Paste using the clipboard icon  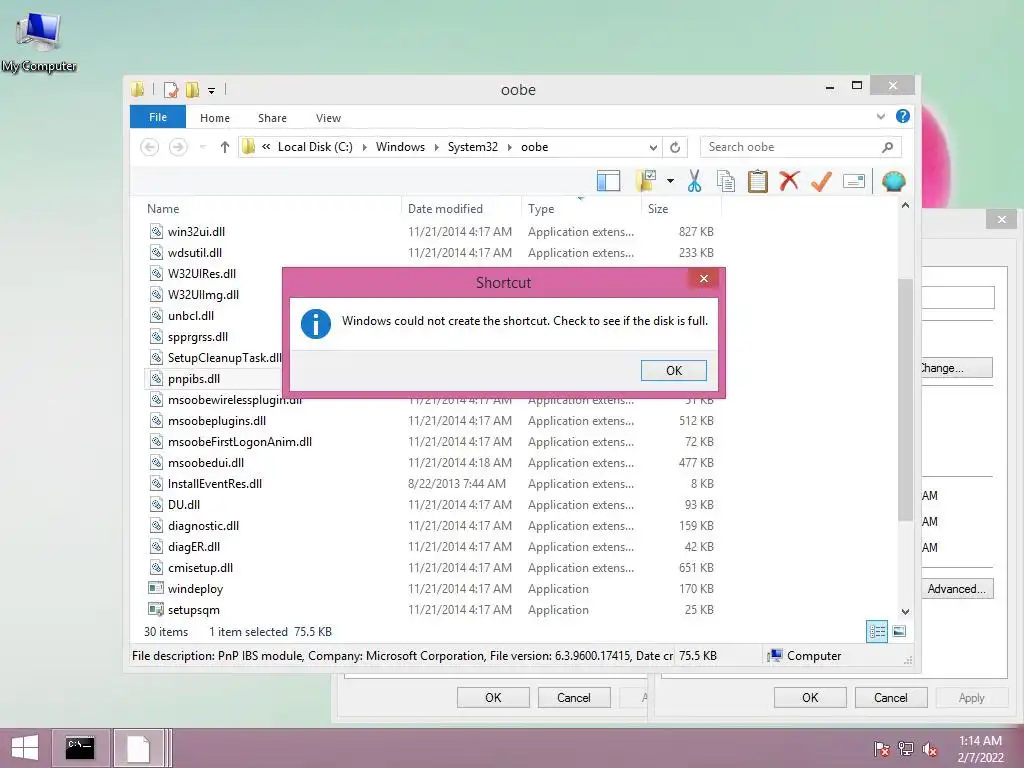(758, 181)
